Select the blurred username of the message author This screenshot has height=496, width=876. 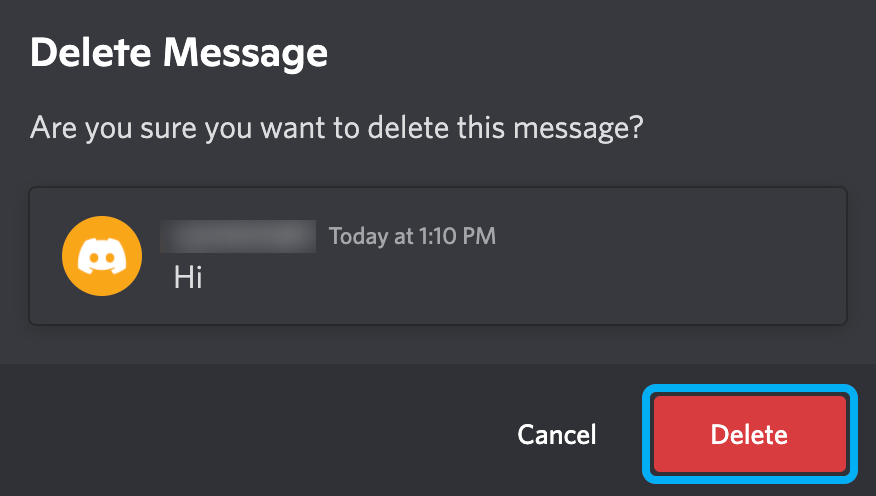tap(238, 237)
